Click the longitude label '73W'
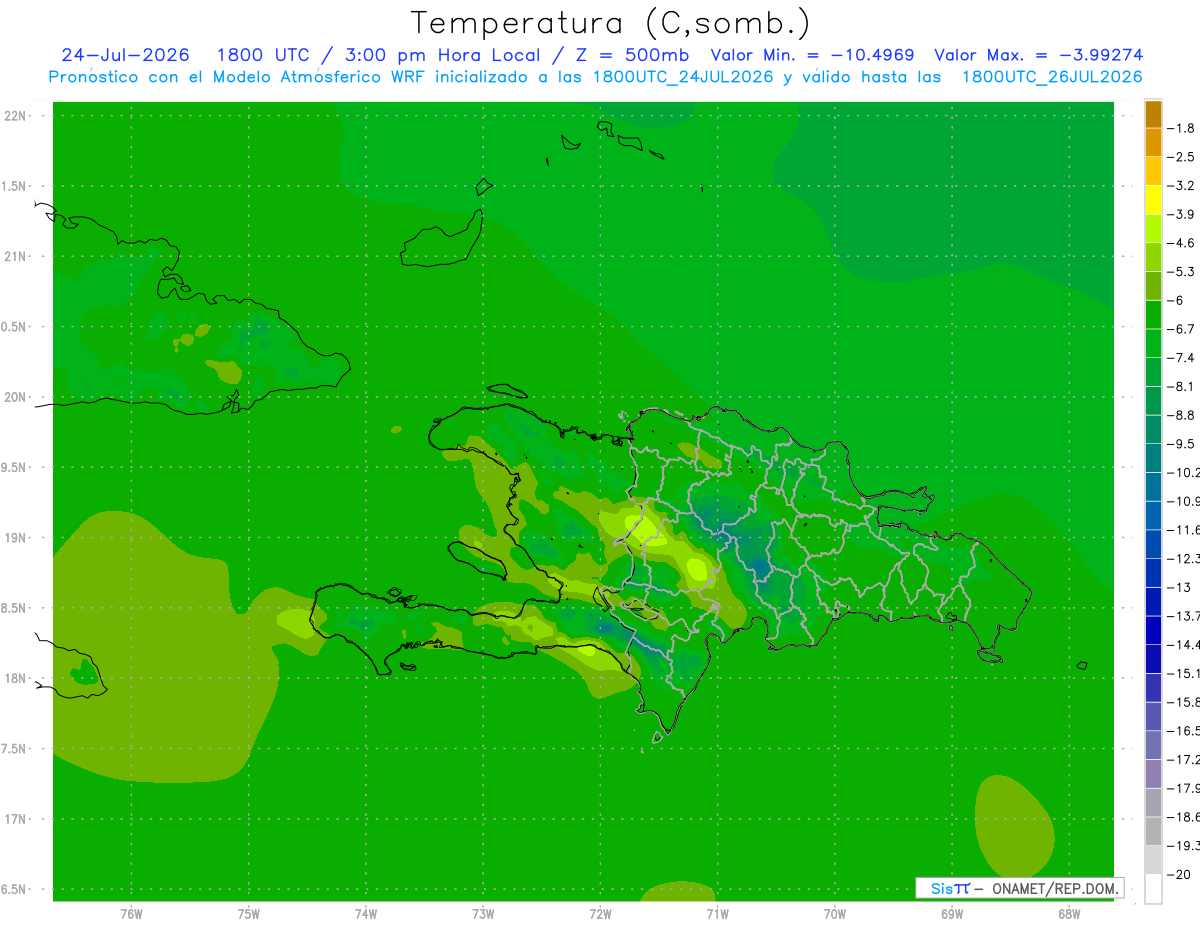The image size is (1200, 927). click(483, 914)
